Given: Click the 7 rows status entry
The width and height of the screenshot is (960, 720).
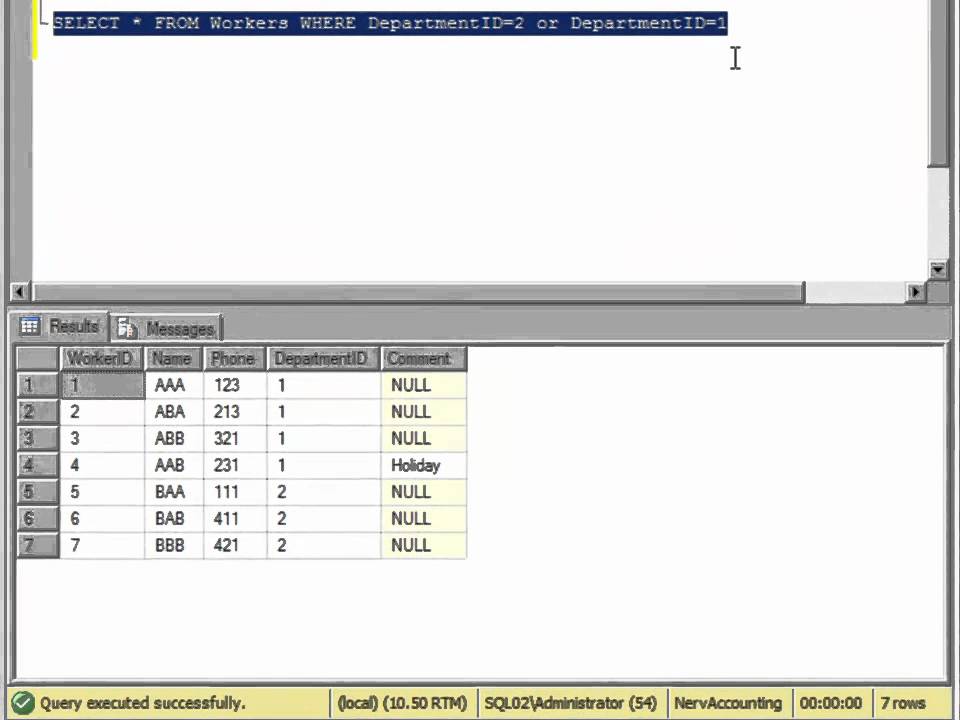Looking at the screenshot, I should coord(903,703).
